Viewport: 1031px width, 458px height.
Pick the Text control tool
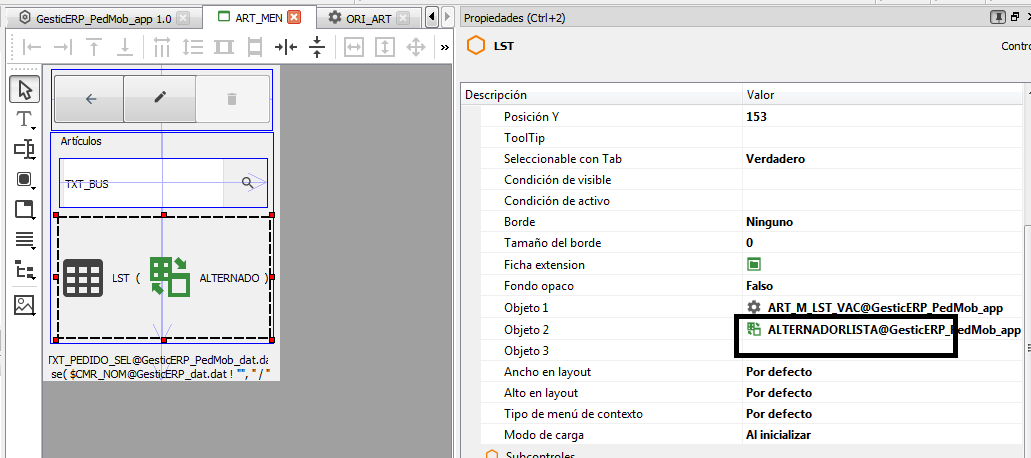(x=24, y=120)
